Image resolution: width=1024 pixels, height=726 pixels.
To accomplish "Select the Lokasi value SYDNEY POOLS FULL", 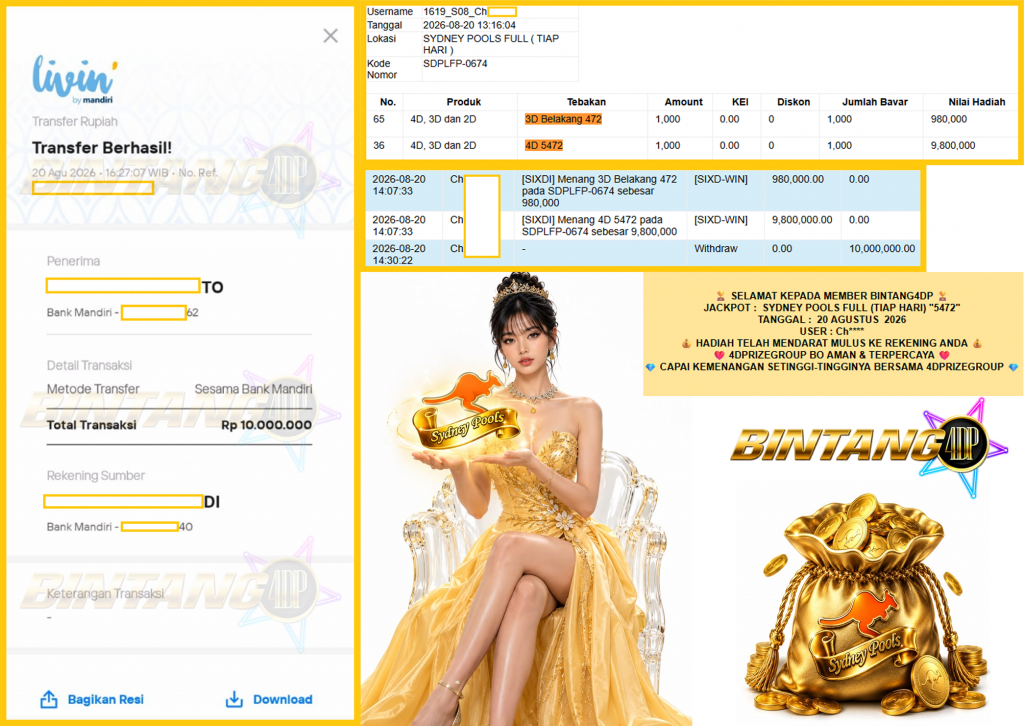I will (491, 44).
